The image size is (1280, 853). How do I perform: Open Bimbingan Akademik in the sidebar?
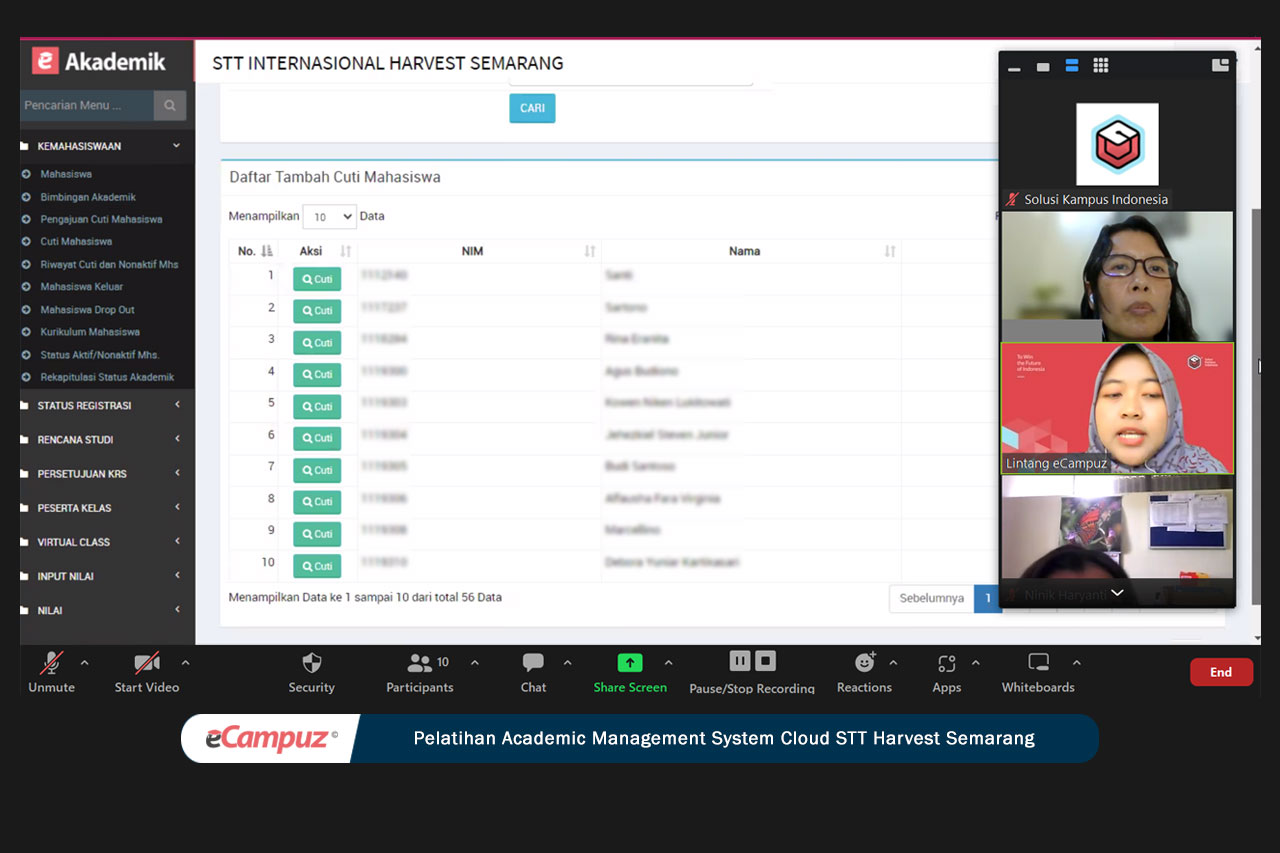point(88,197)
